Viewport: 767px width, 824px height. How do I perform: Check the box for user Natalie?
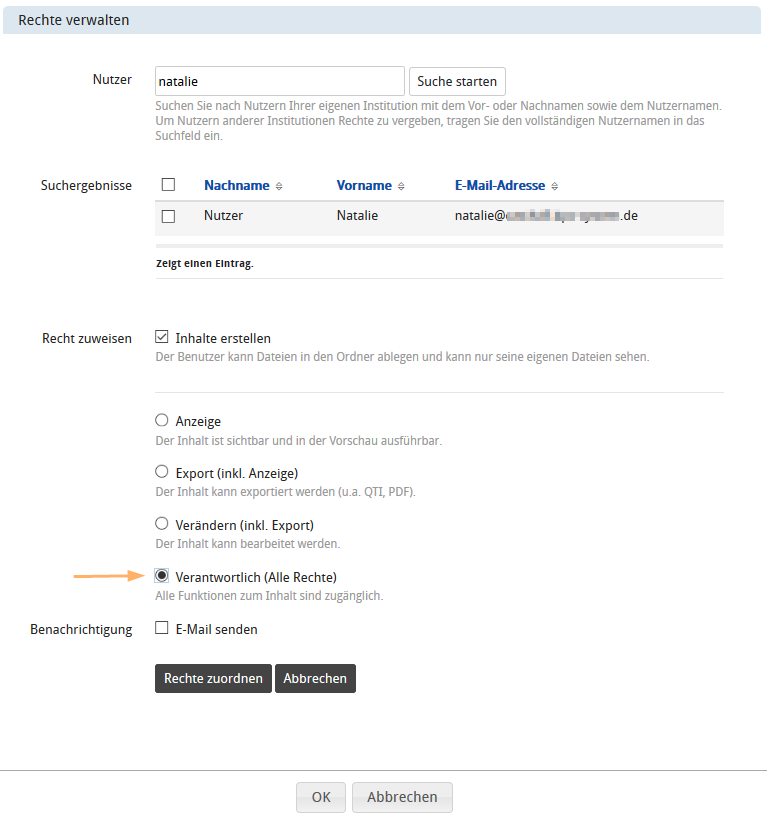tap(168, 216)
